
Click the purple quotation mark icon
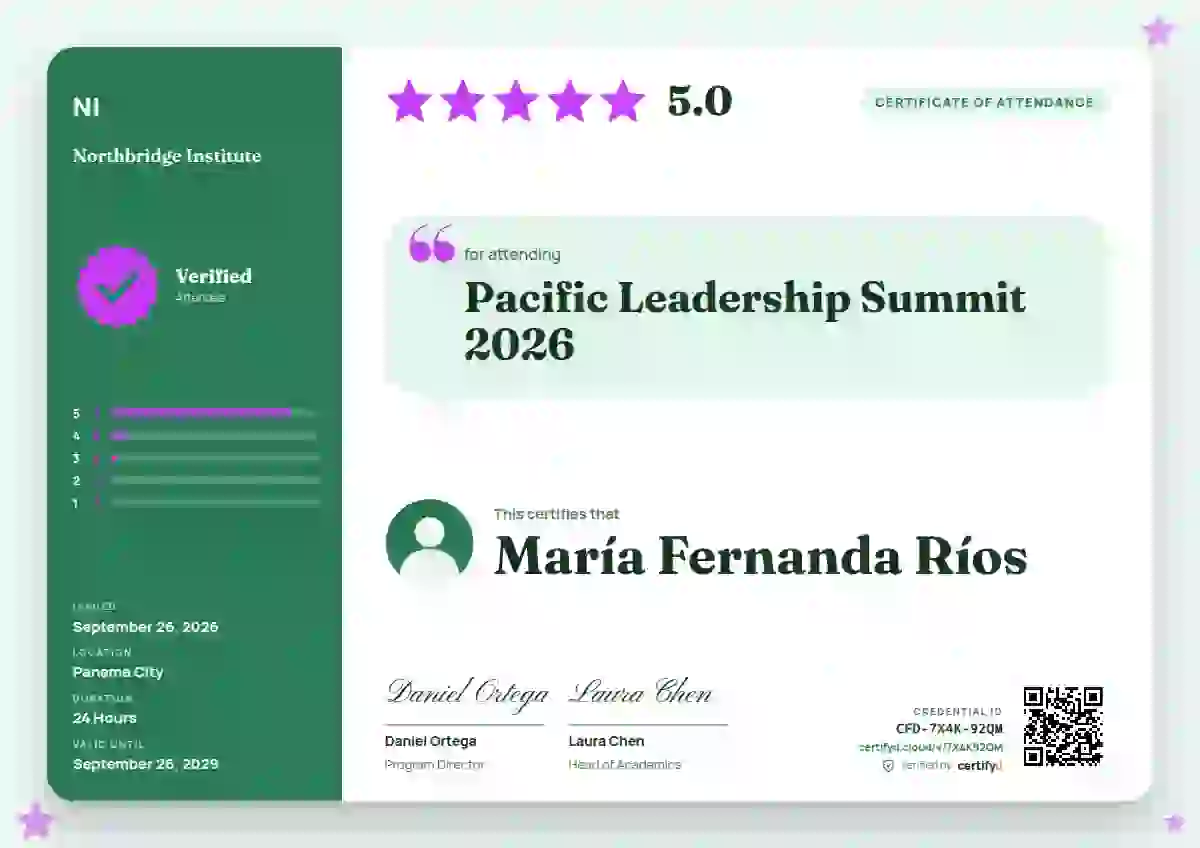[x=432, y=243]
